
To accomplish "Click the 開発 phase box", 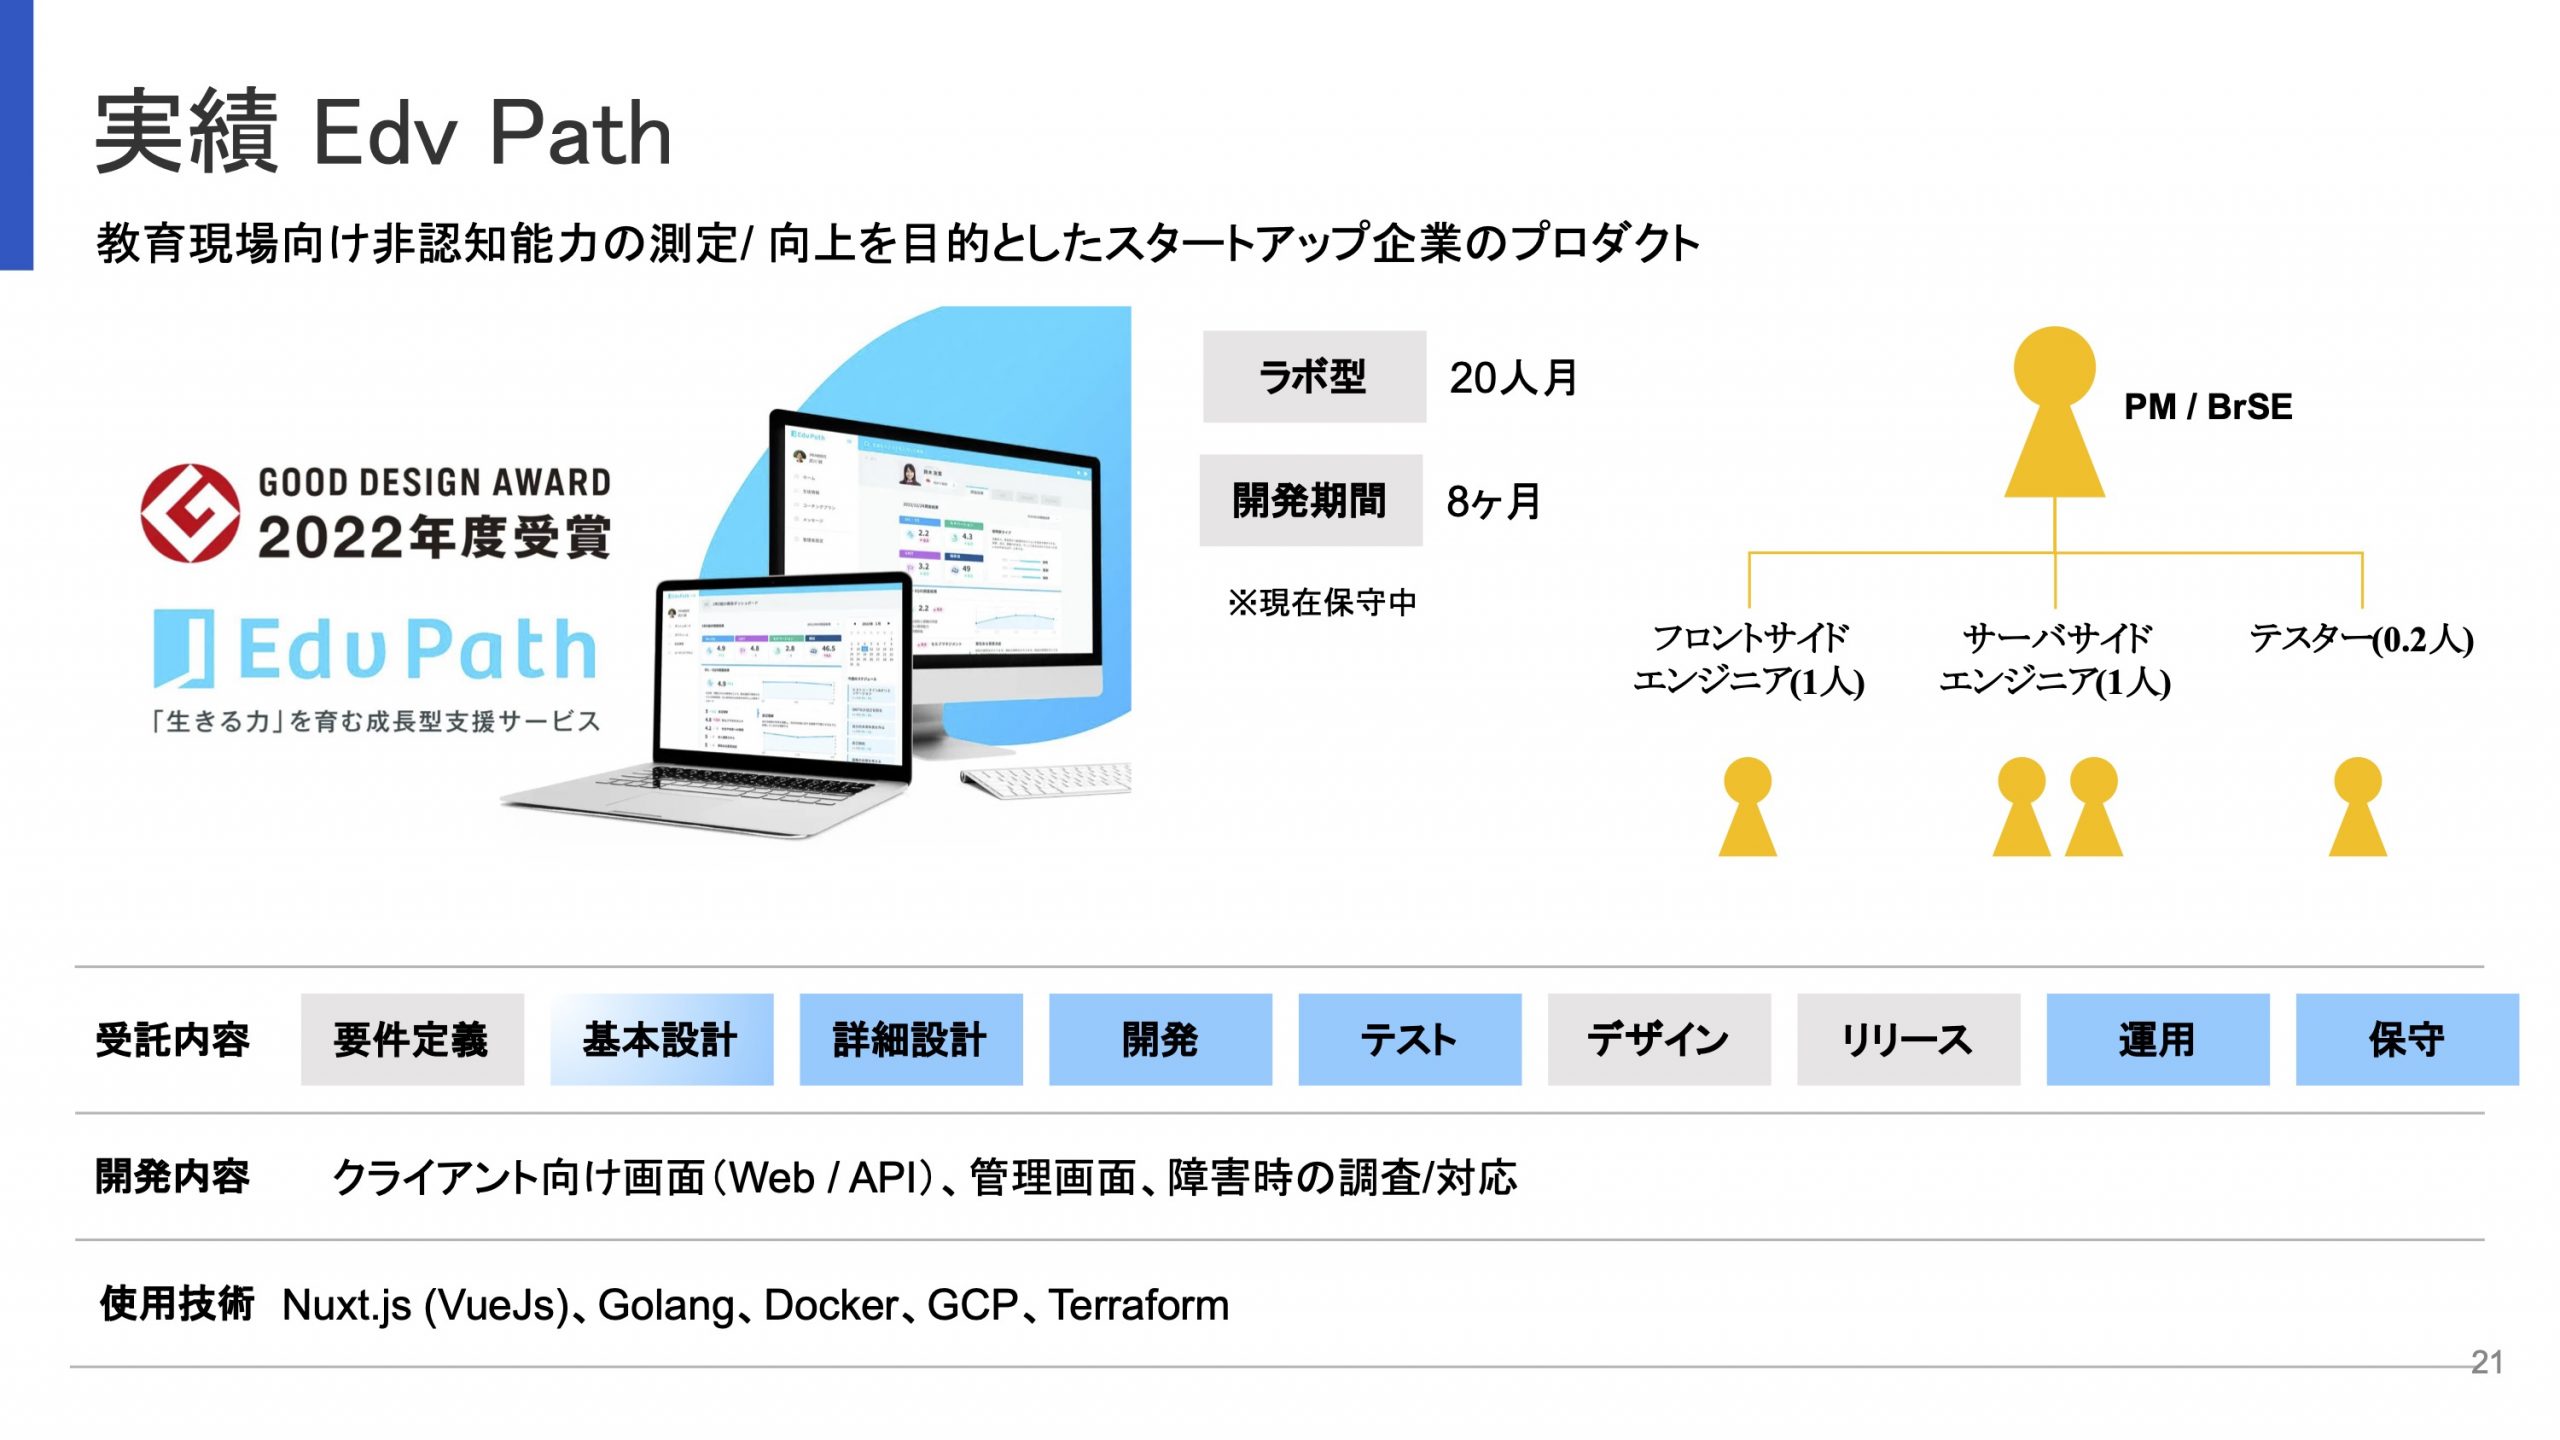I will [1160, 1040].
